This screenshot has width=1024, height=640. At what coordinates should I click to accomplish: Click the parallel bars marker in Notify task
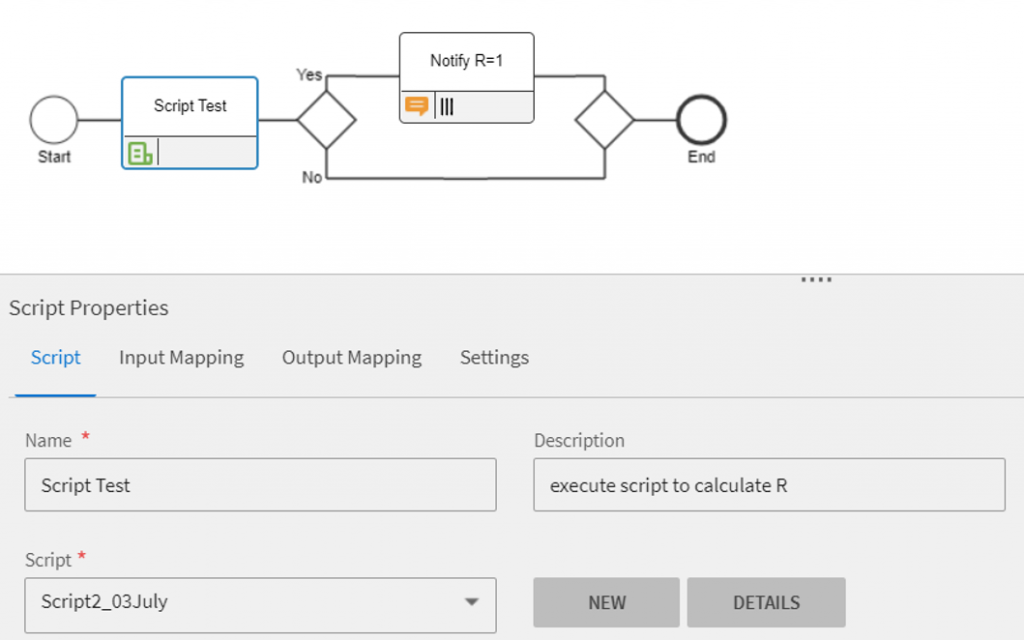pos(447,106)
